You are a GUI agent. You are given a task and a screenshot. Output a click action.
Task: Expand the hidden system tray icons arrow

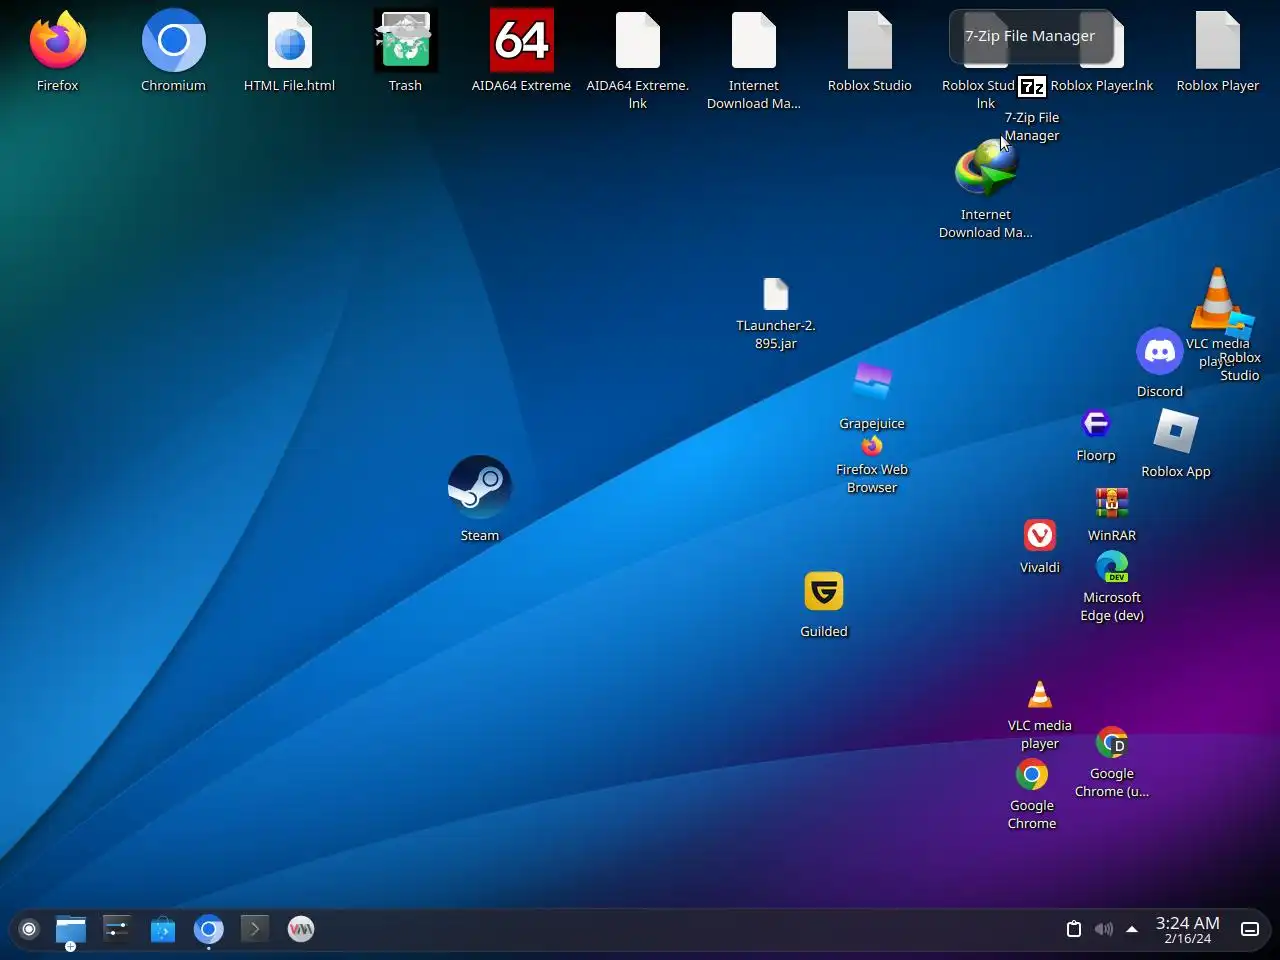point(1132,929)
